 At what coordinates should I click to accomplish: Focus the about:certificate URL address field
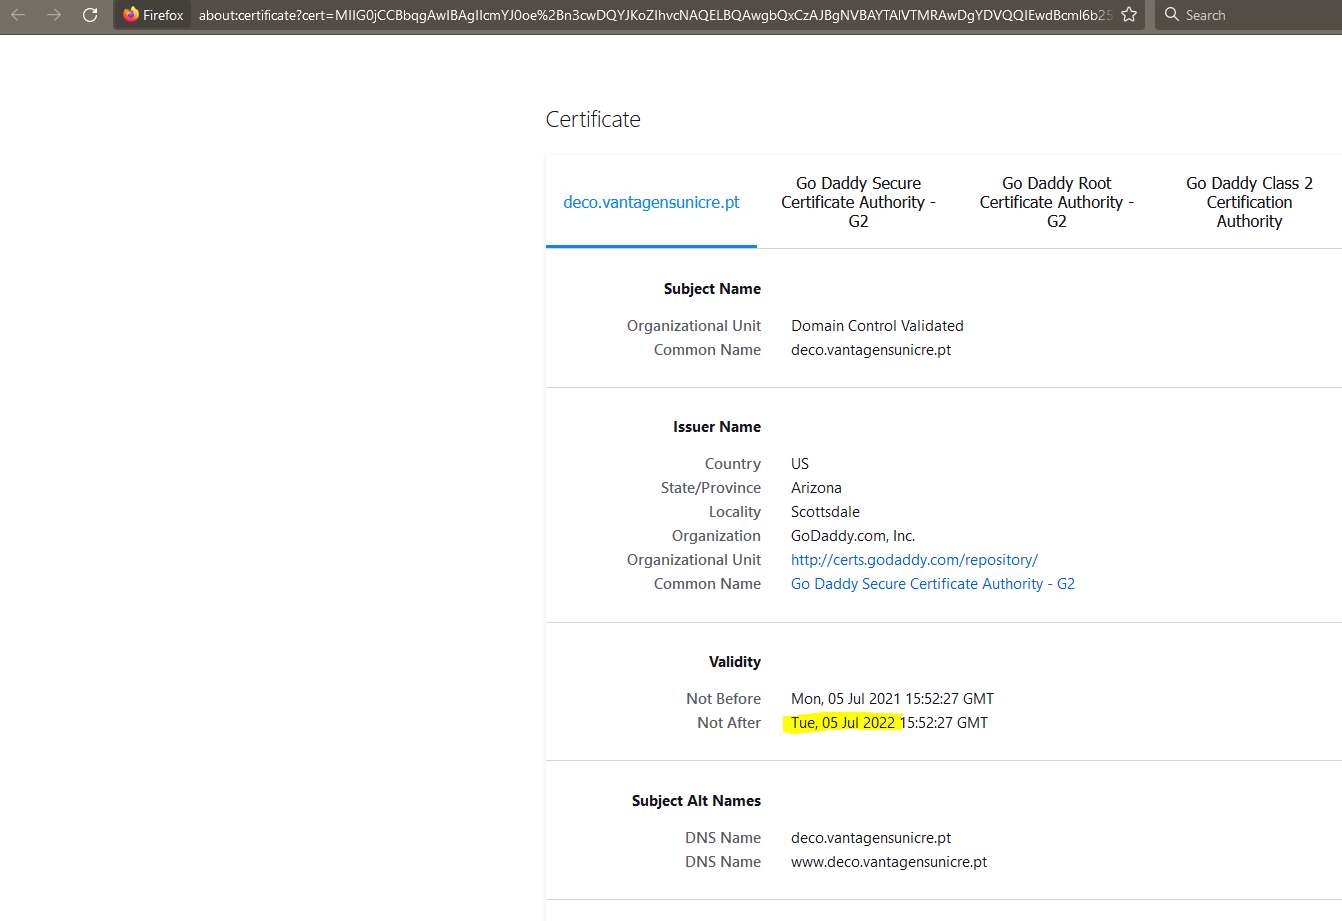650,15
